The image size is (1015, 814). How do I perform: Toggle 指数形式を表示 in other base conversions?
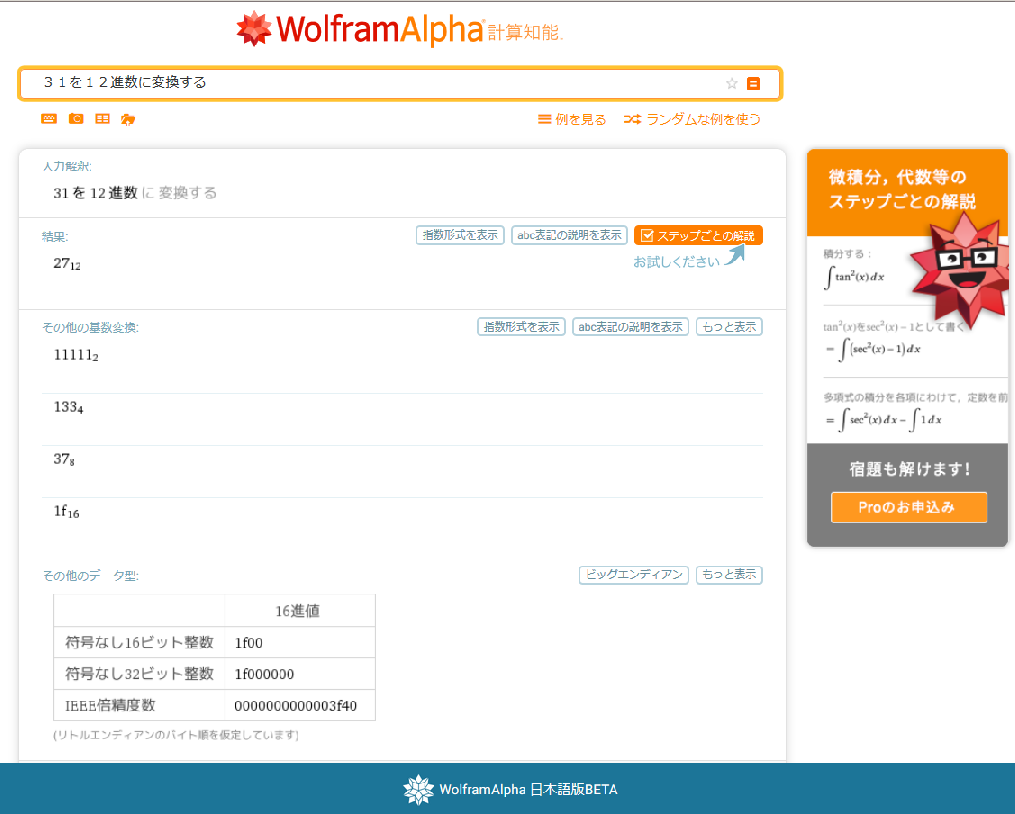click(521, 327)
